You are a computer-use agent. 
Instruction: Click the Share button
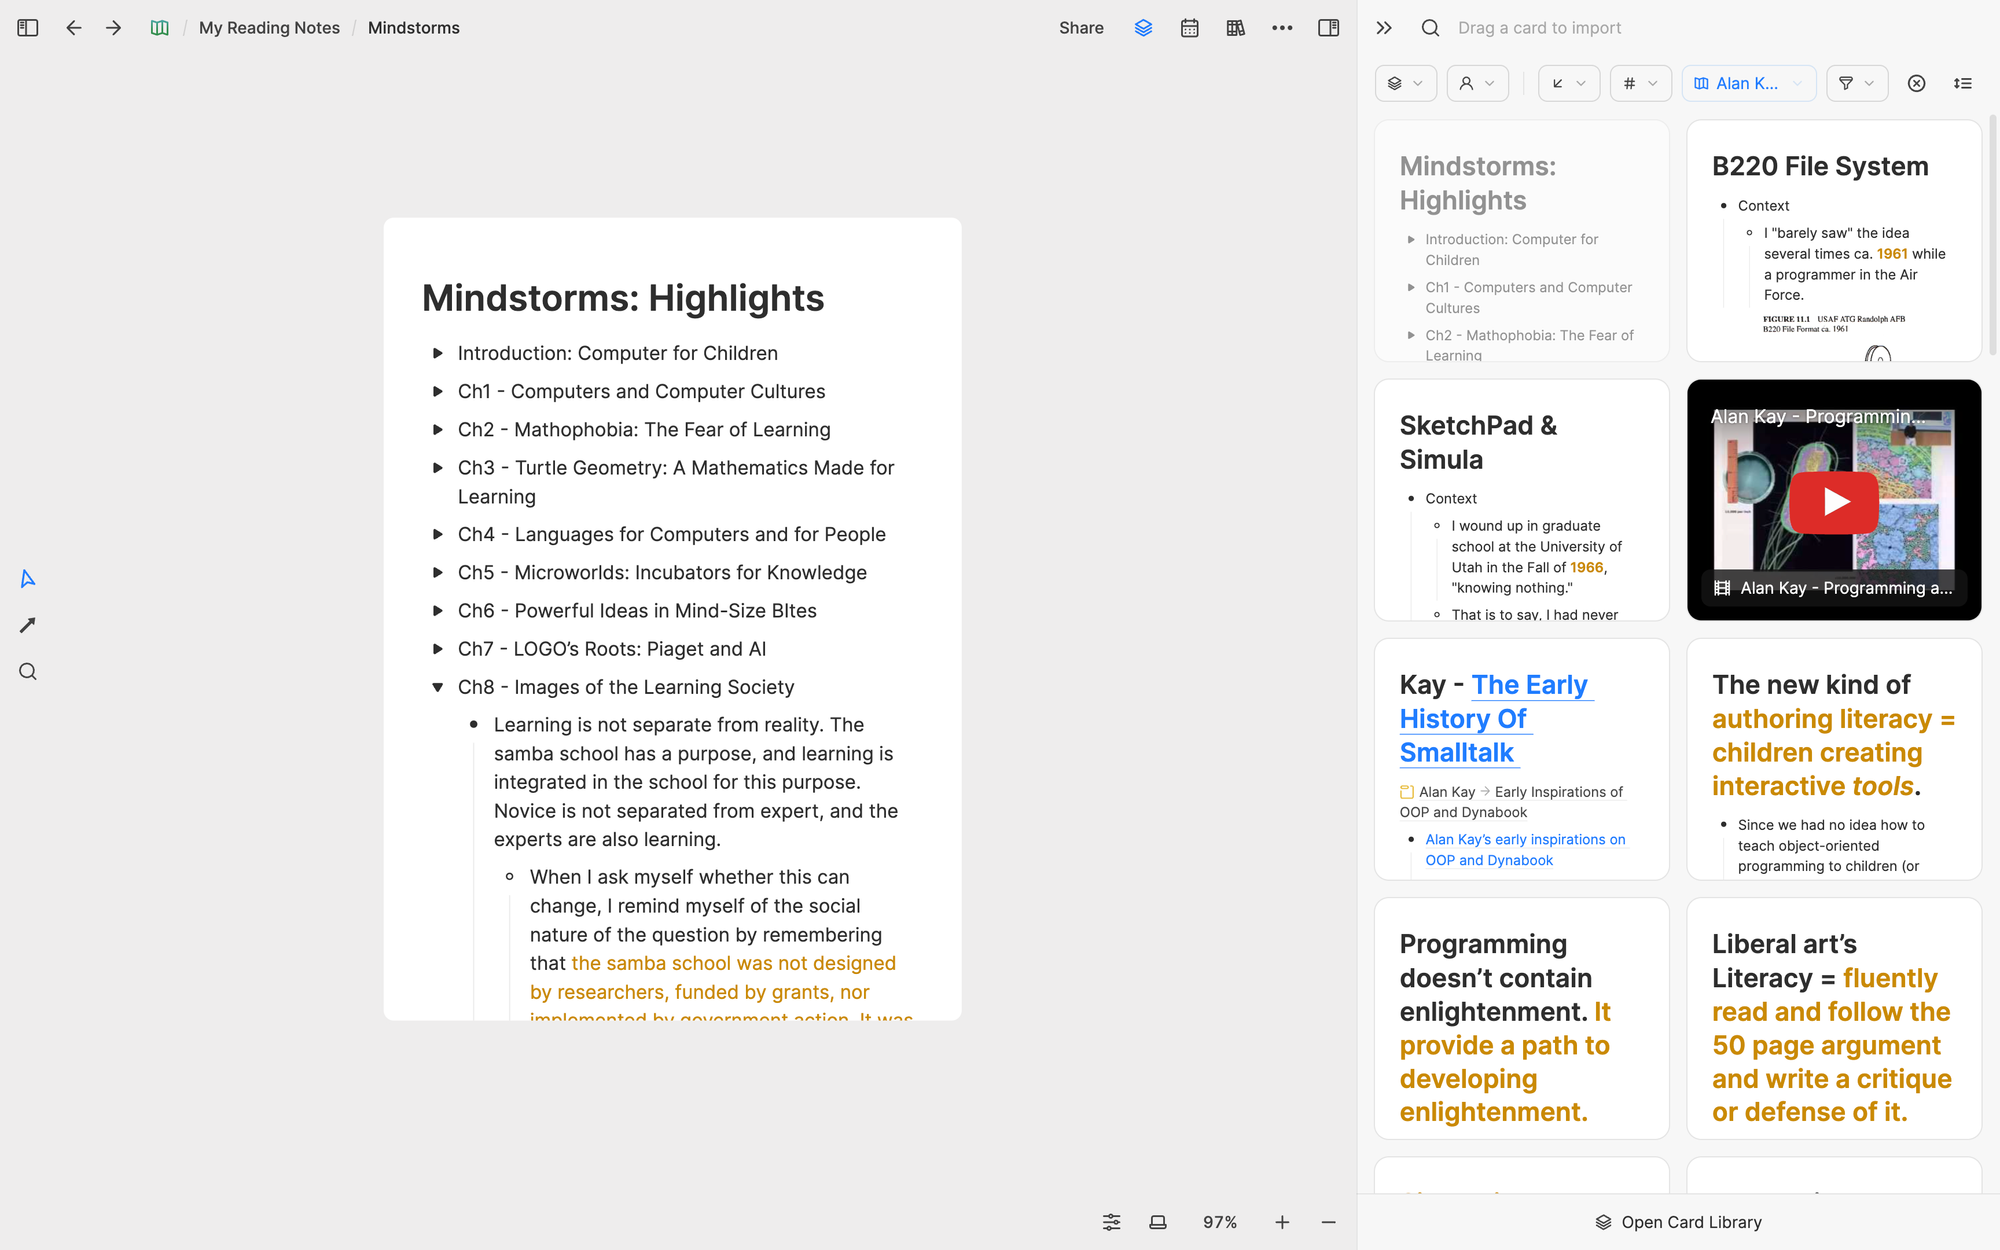(1081, 28)
